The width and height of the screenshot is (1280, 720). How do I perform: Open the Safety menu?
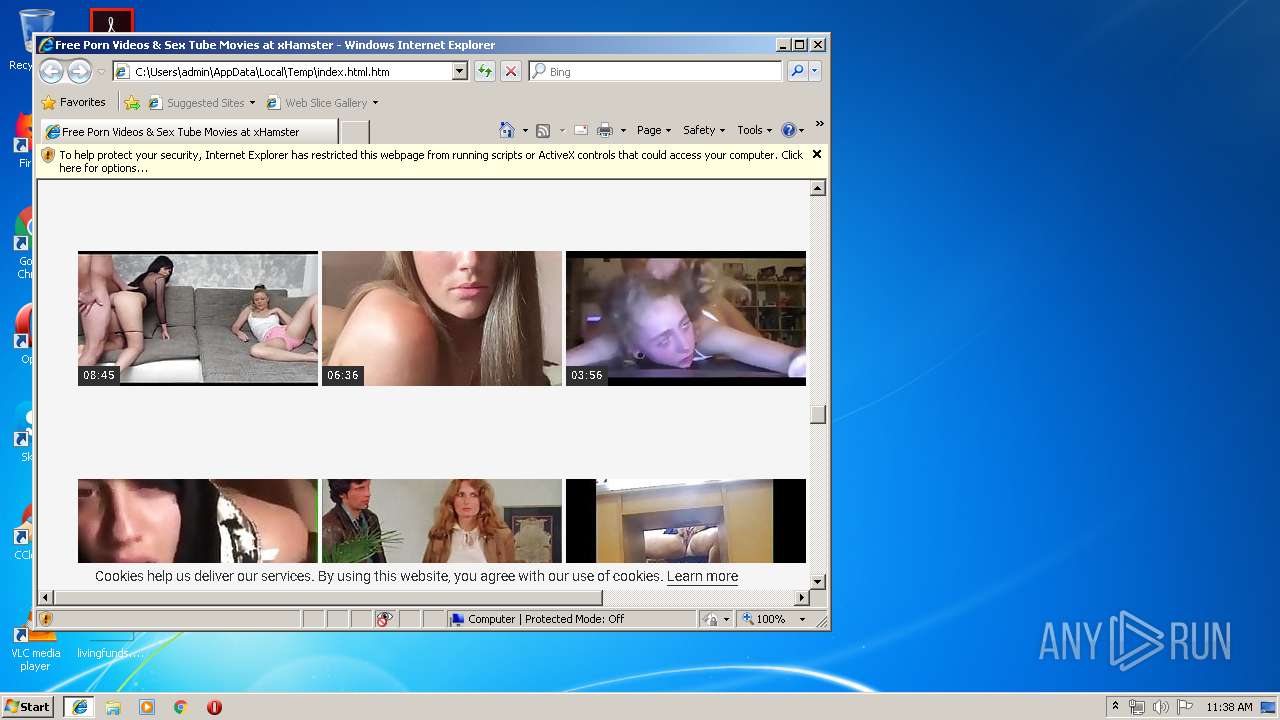[705, 130]
